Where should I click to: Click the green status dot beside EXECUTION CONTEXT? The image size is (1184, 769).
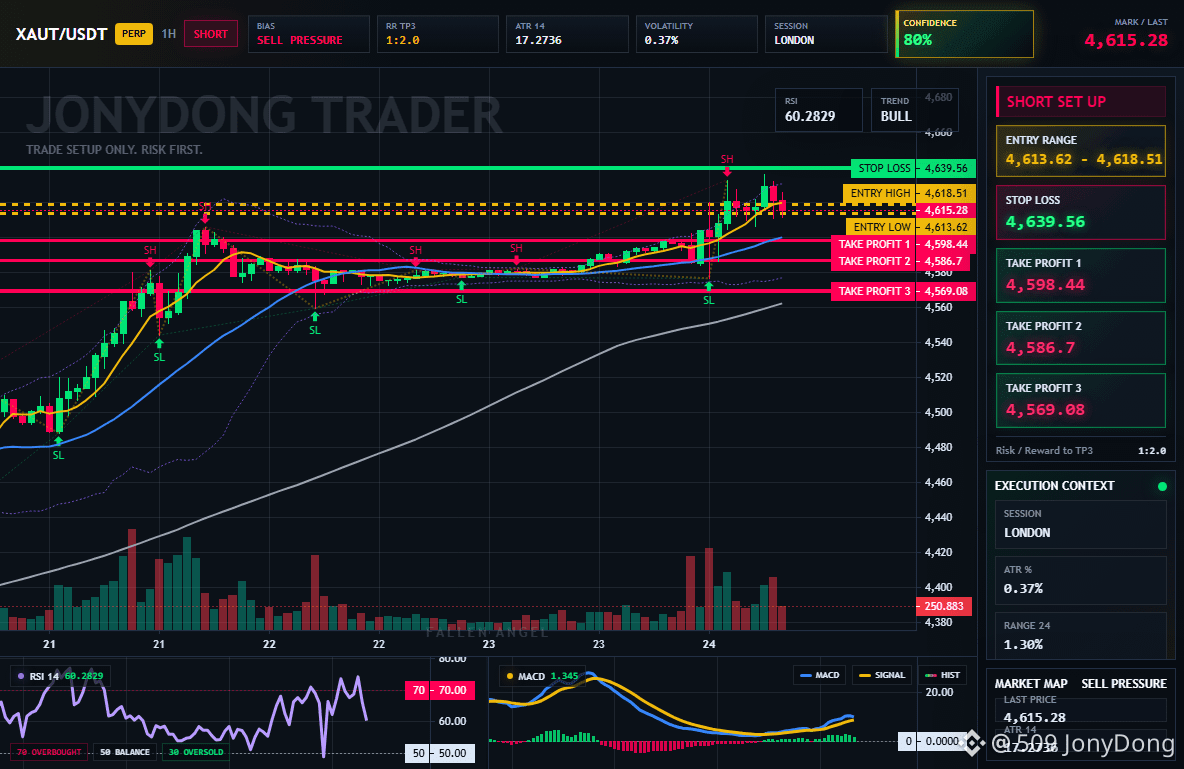click(1162, 486)
